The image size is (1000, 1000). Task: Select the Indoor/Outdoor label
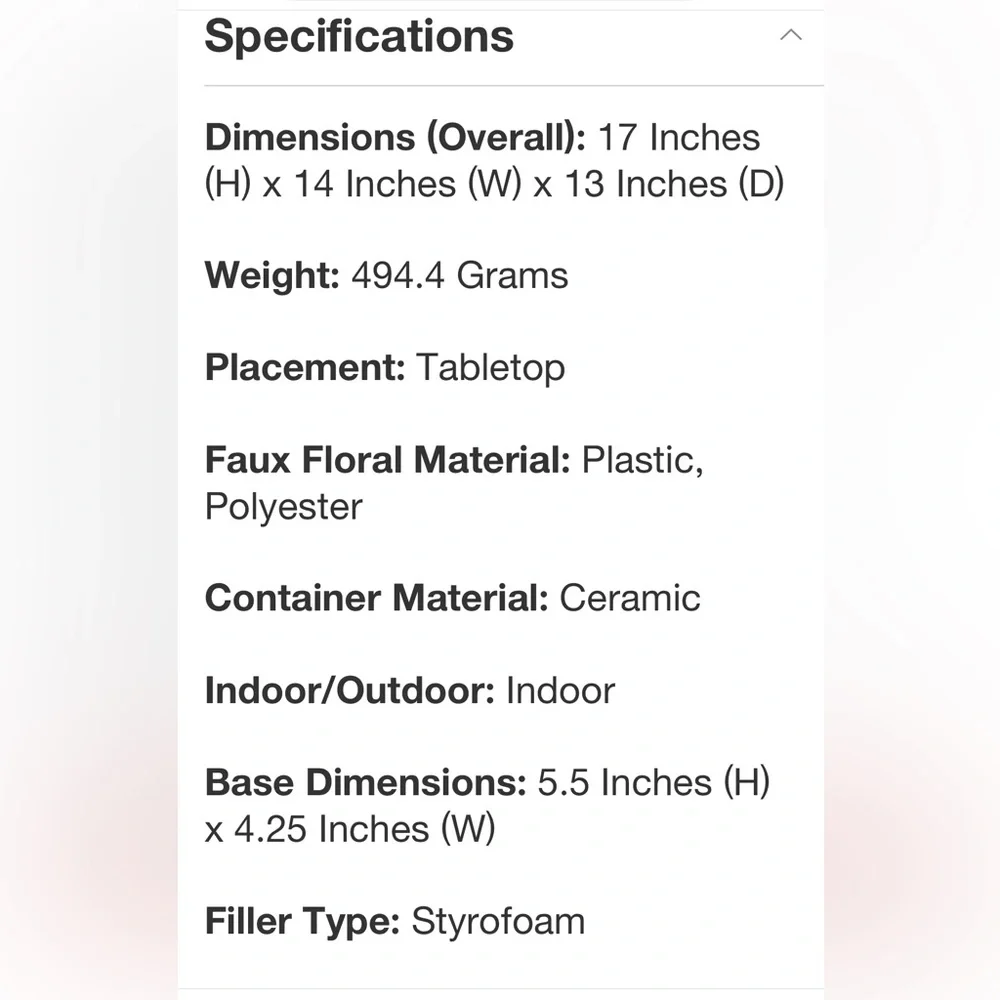pos(350,691)
